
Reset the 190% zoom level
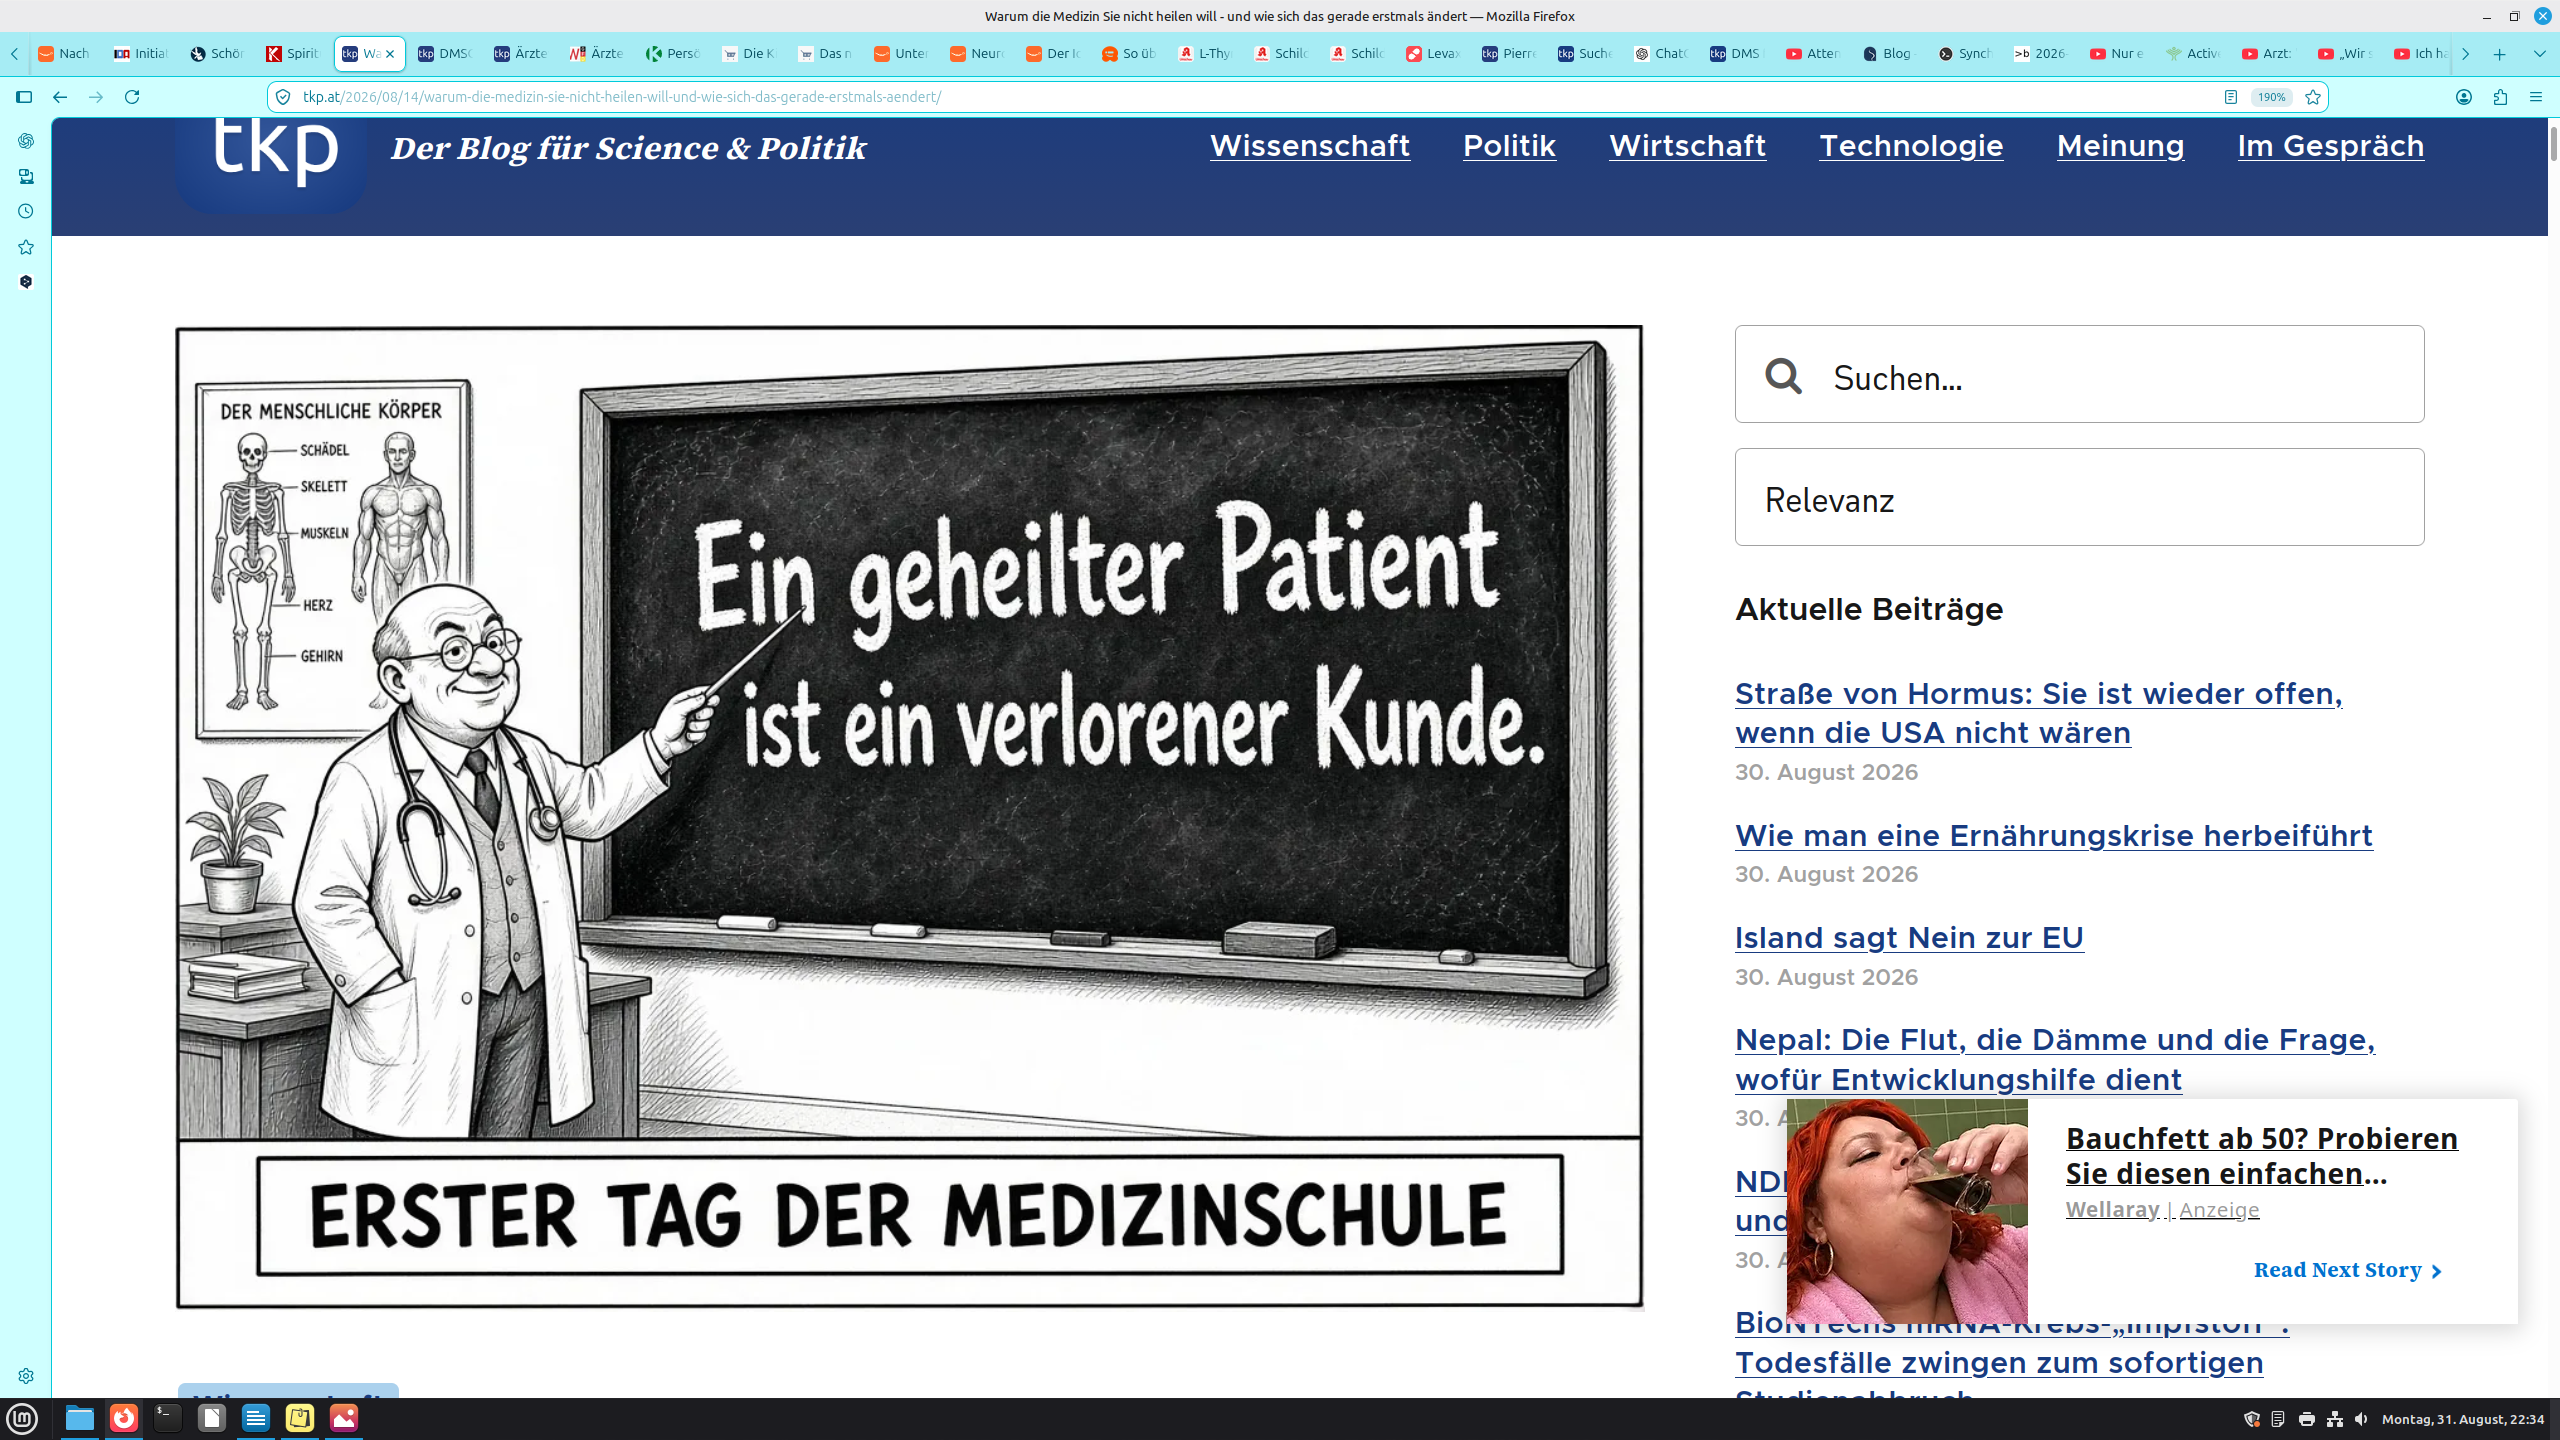[x=2271, y=97]
